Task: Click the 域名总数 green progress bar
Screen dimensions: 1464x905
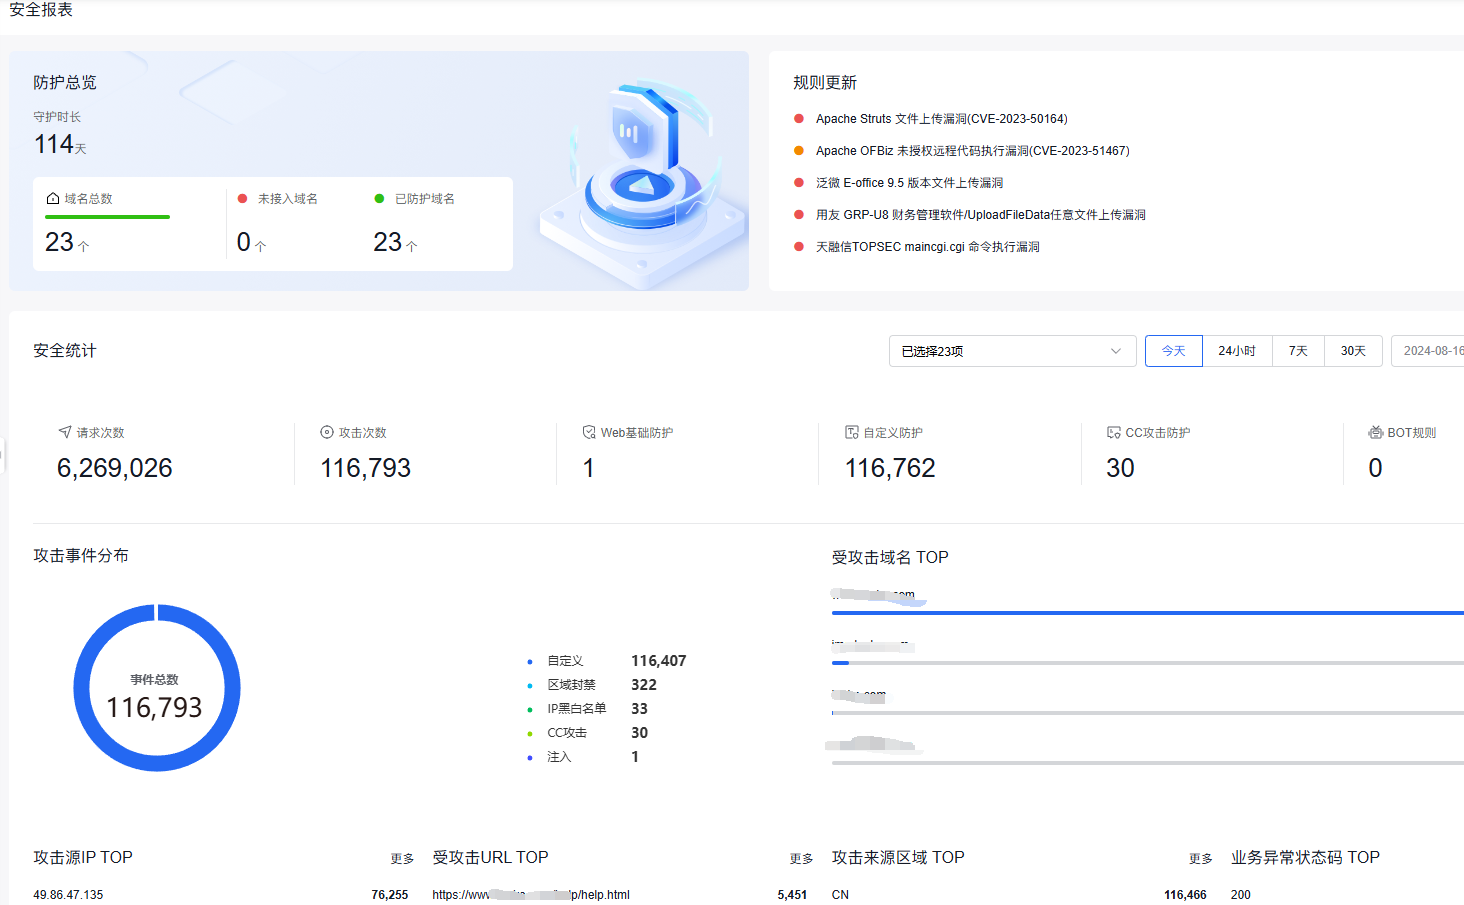Action: click(108, 217)
